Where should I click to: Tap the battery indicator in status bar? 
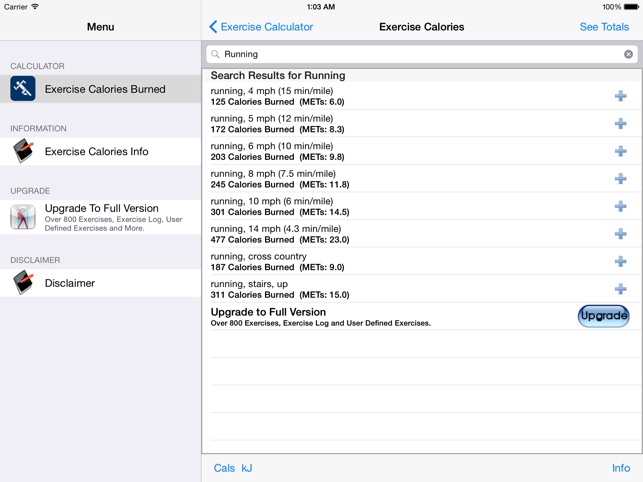632,7
